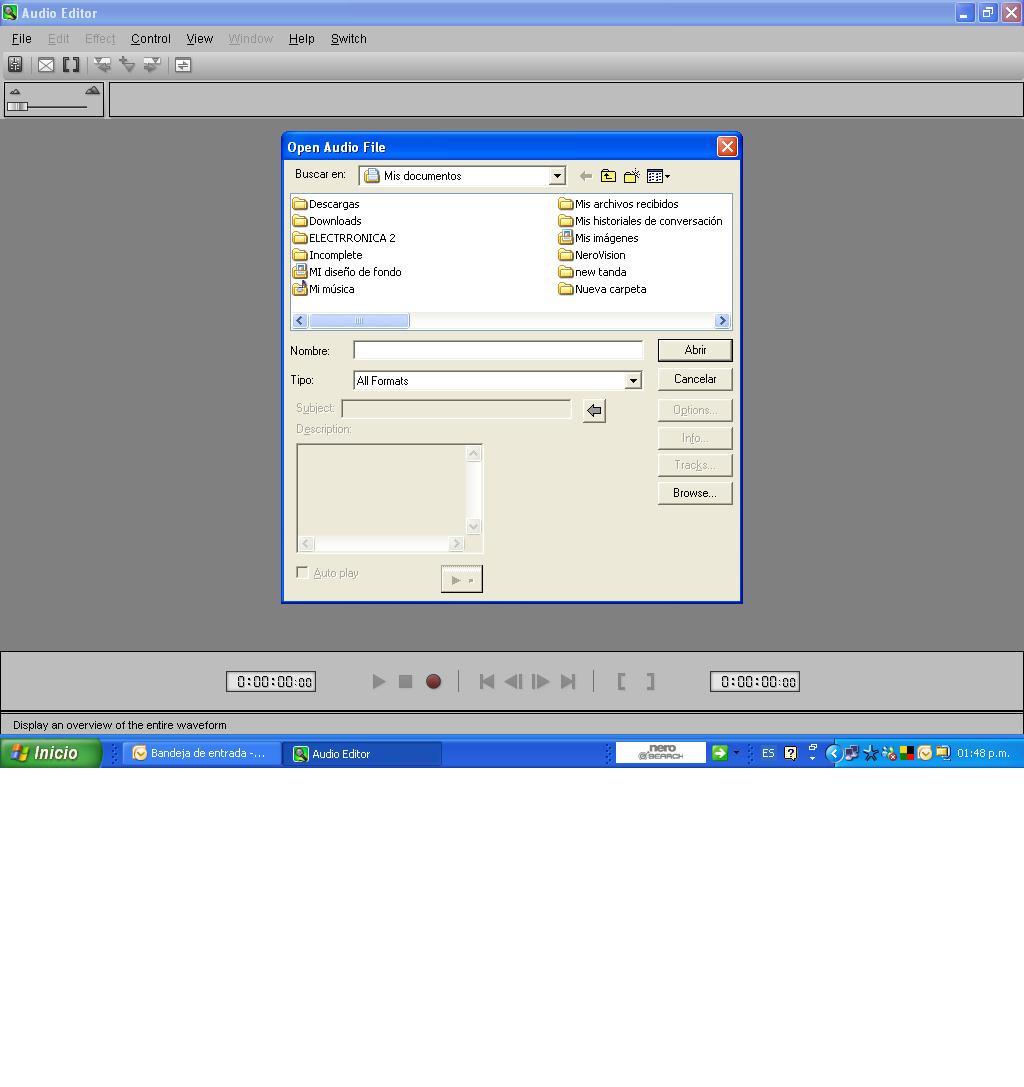Image resolution: width=1024 pixels, height=1087 pixels.
Task: Open the Effect menu
Action: [99, 39]
